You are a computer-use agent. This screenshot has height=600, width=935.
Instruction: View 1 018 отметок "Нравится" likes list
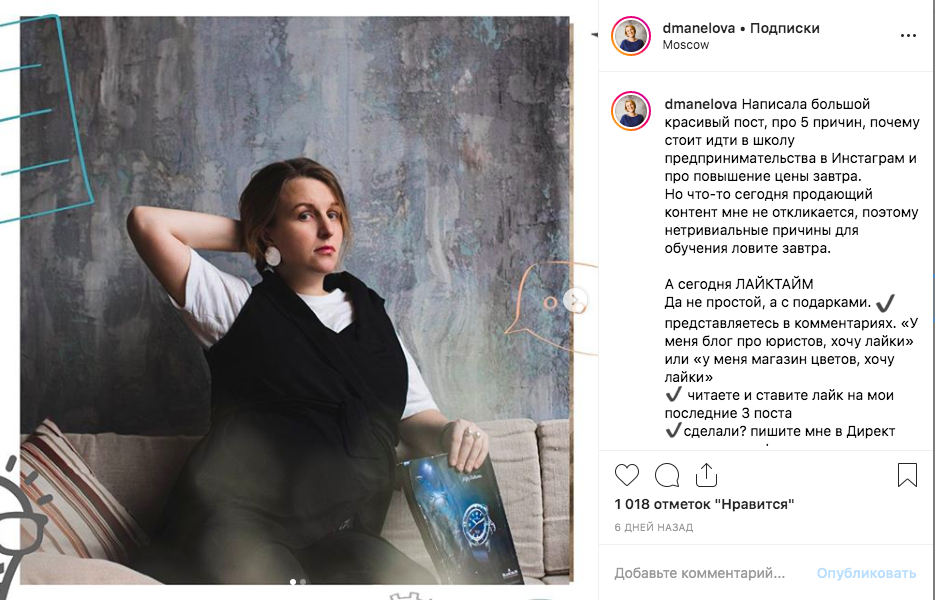coord(704,504)
